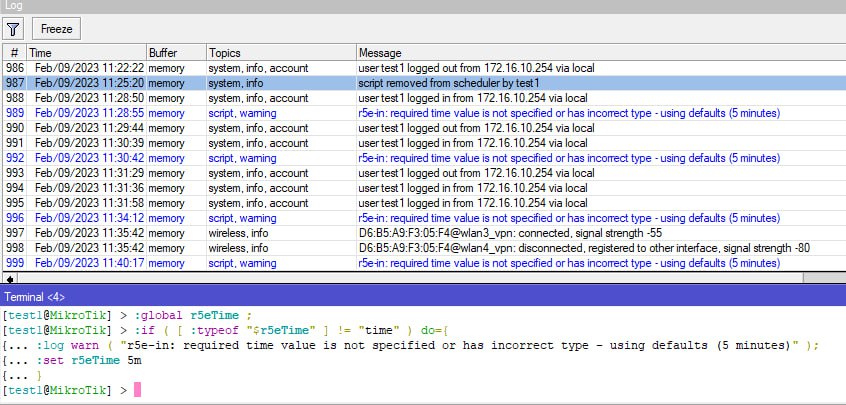Click the ':global r5eTime' terminal line

127,315
